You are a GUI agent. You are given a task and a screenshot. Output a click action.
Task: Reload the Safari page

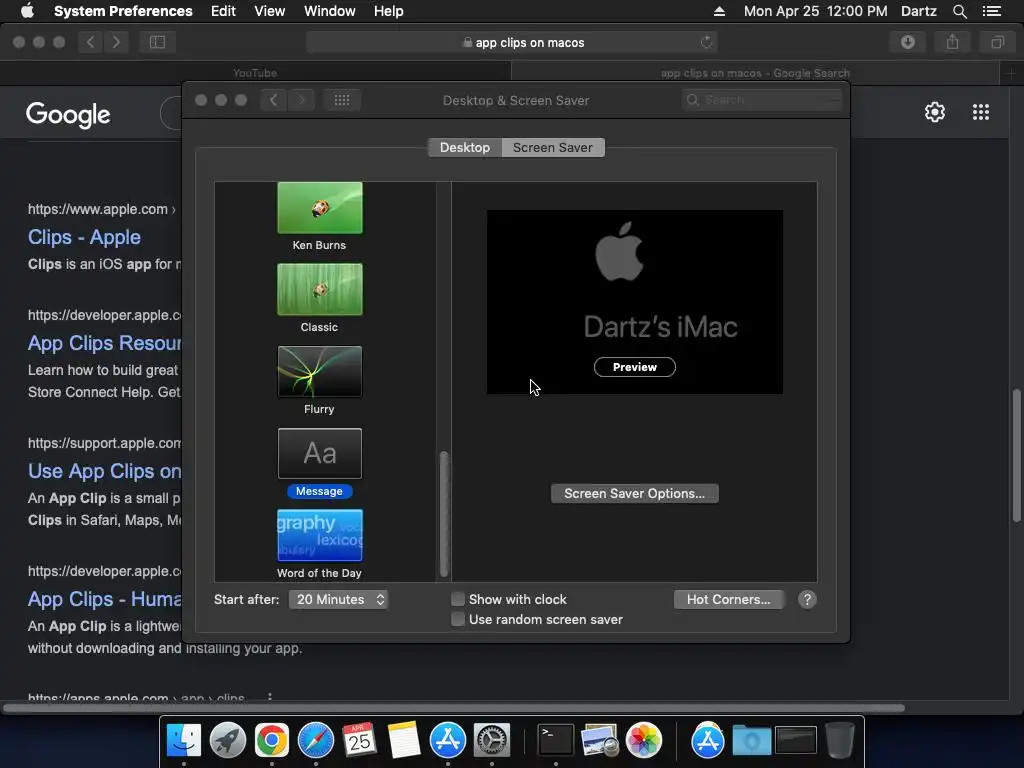(706, 42)
